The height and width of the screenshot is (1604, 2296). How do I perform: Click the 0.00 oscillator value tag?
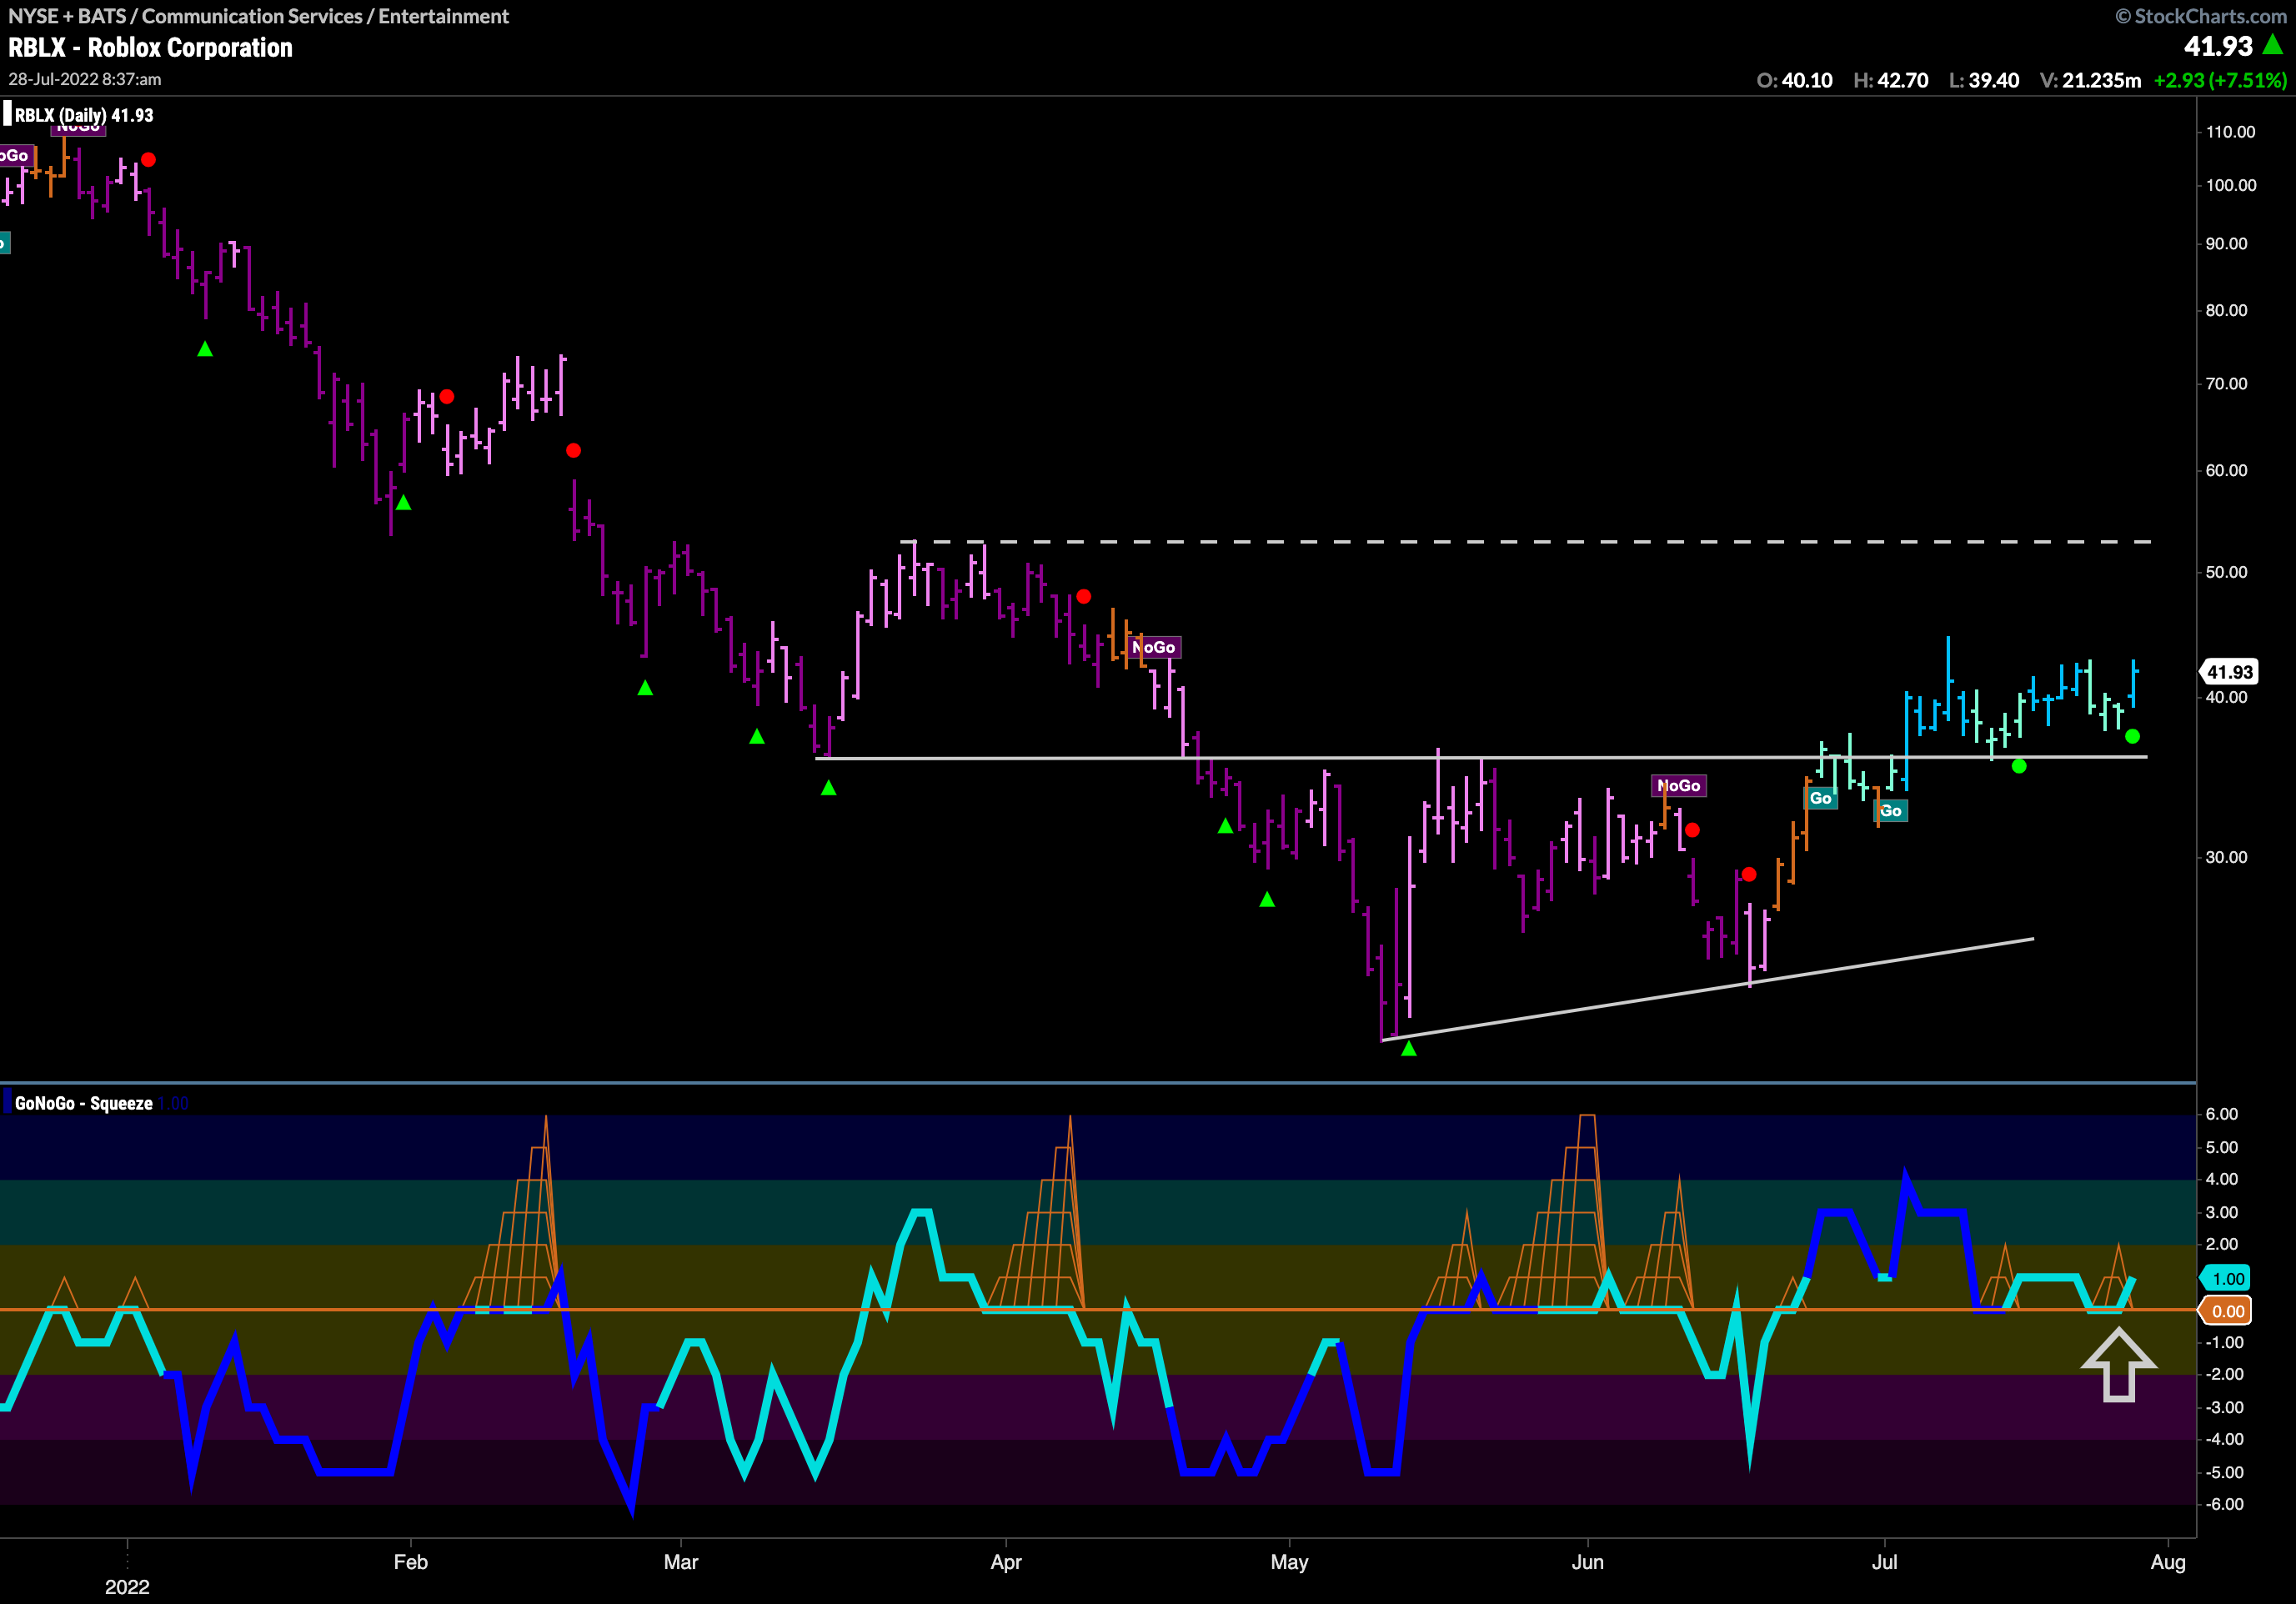pyautogui.click(x=2226, y=1311)
